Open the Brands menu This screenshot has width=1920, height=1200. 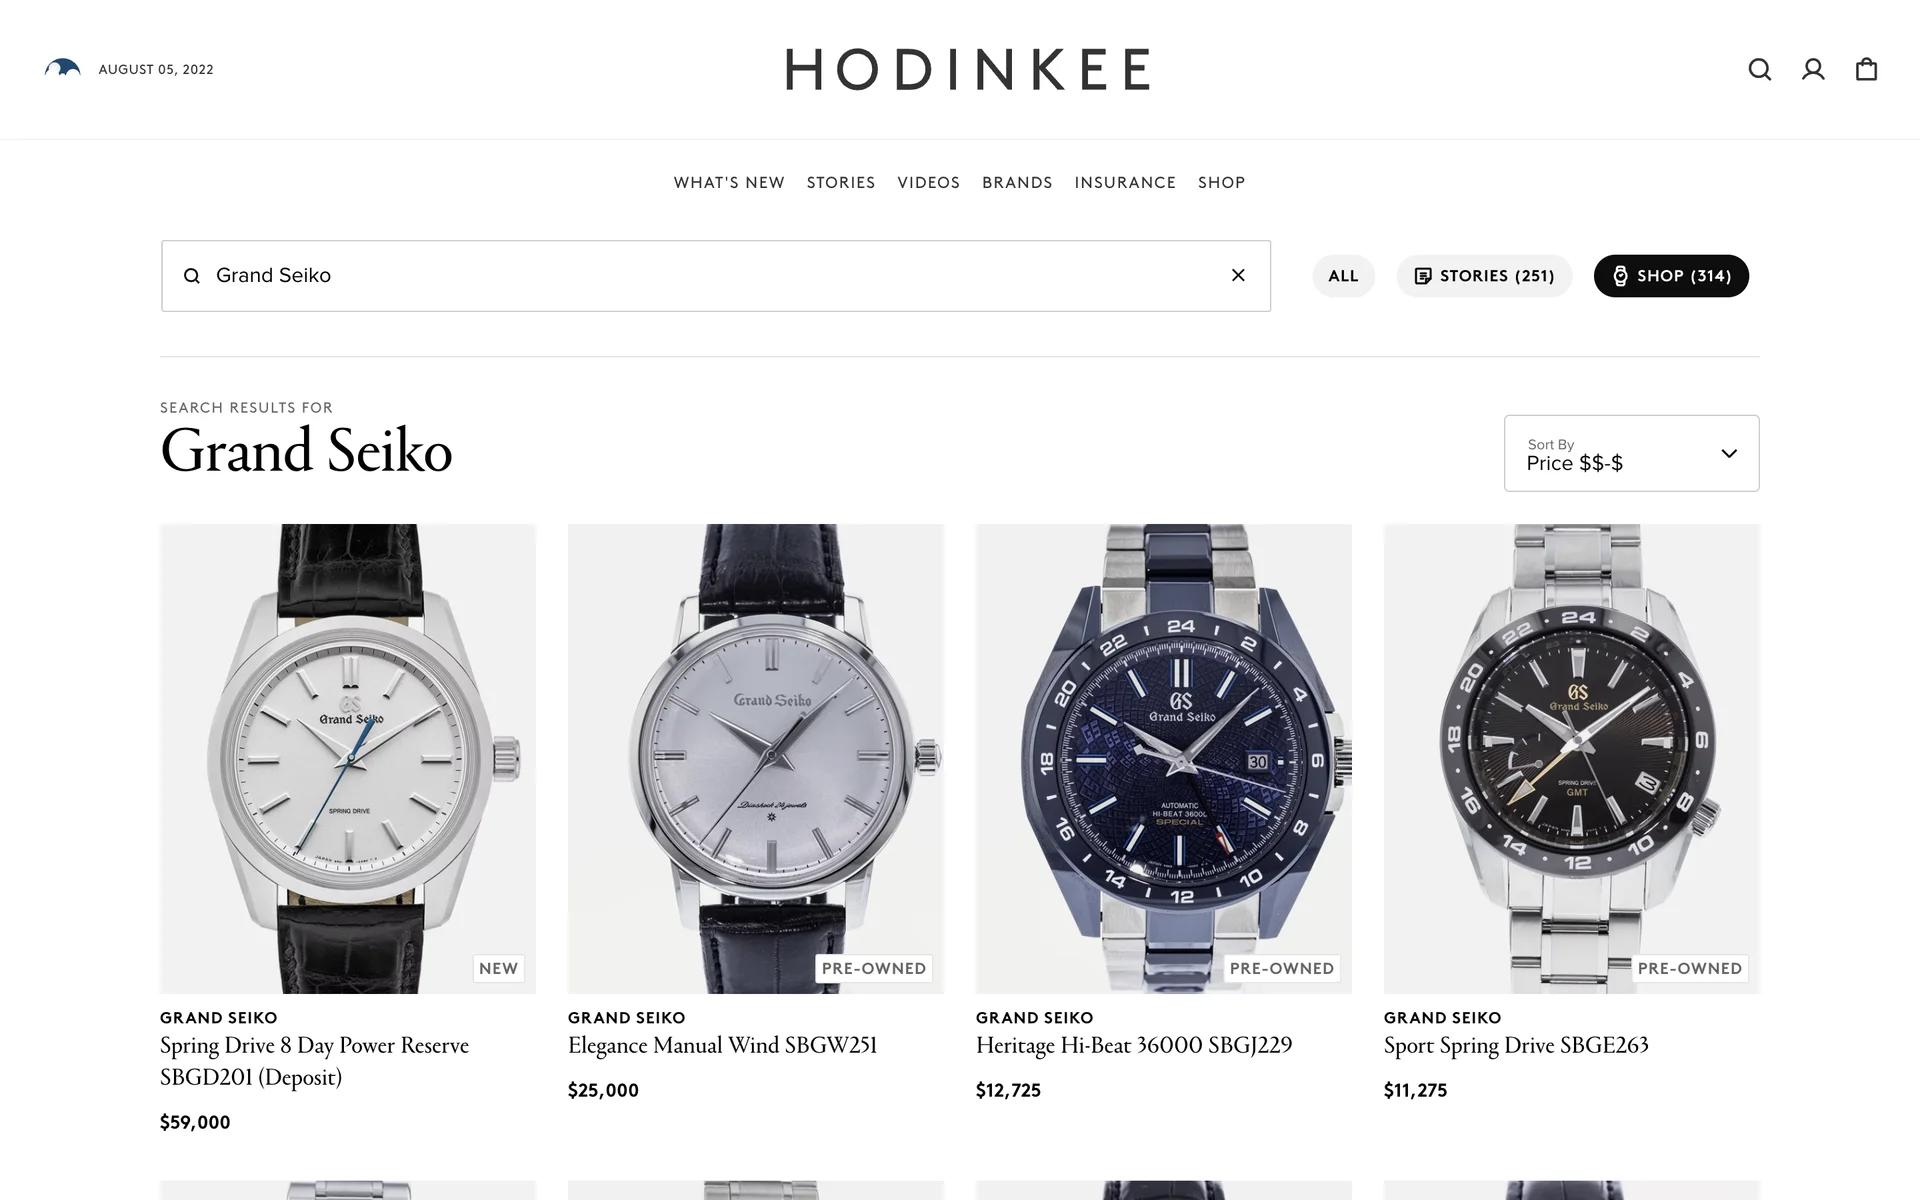click(x=1017, y=183)
